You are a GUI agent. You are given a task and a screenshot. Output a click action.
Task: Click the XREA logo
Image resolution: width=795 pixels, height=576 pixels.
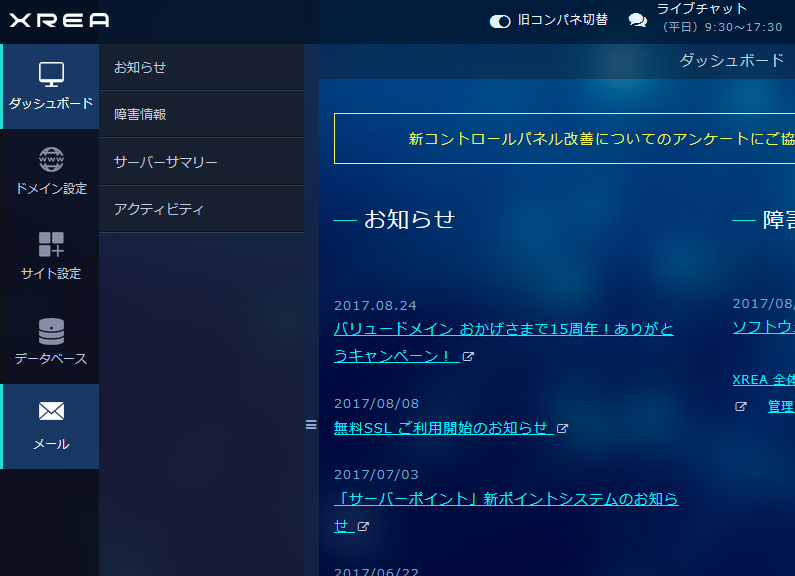tap(59, 20)
